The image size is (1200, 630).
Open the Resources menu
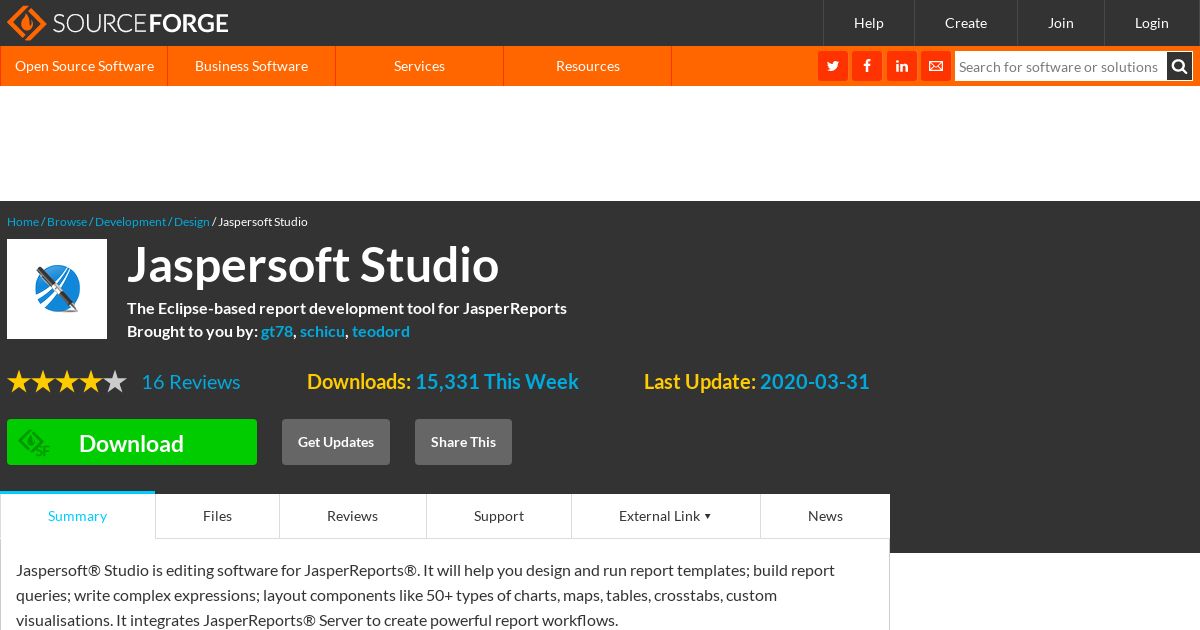pos(588,66)
